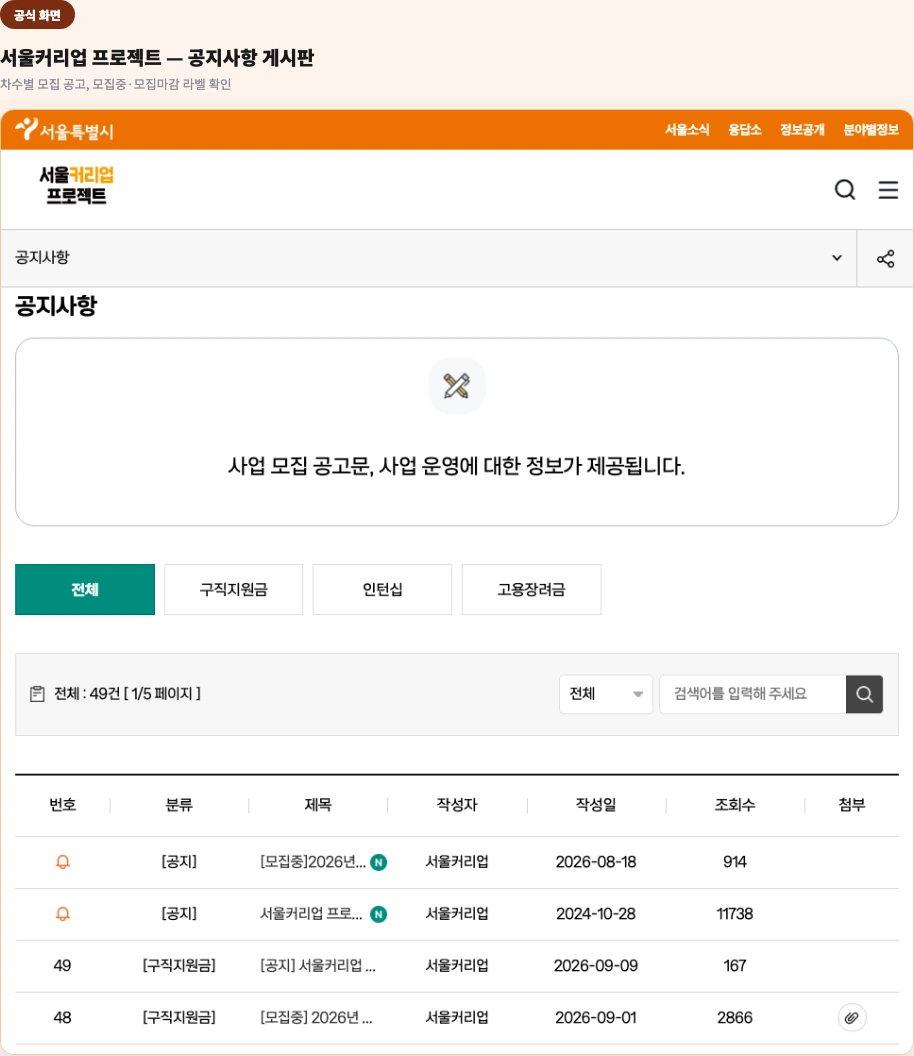The image size is (914, 1056).
Task: Click the 작성자 column header
Action: [x=457, y=804]
